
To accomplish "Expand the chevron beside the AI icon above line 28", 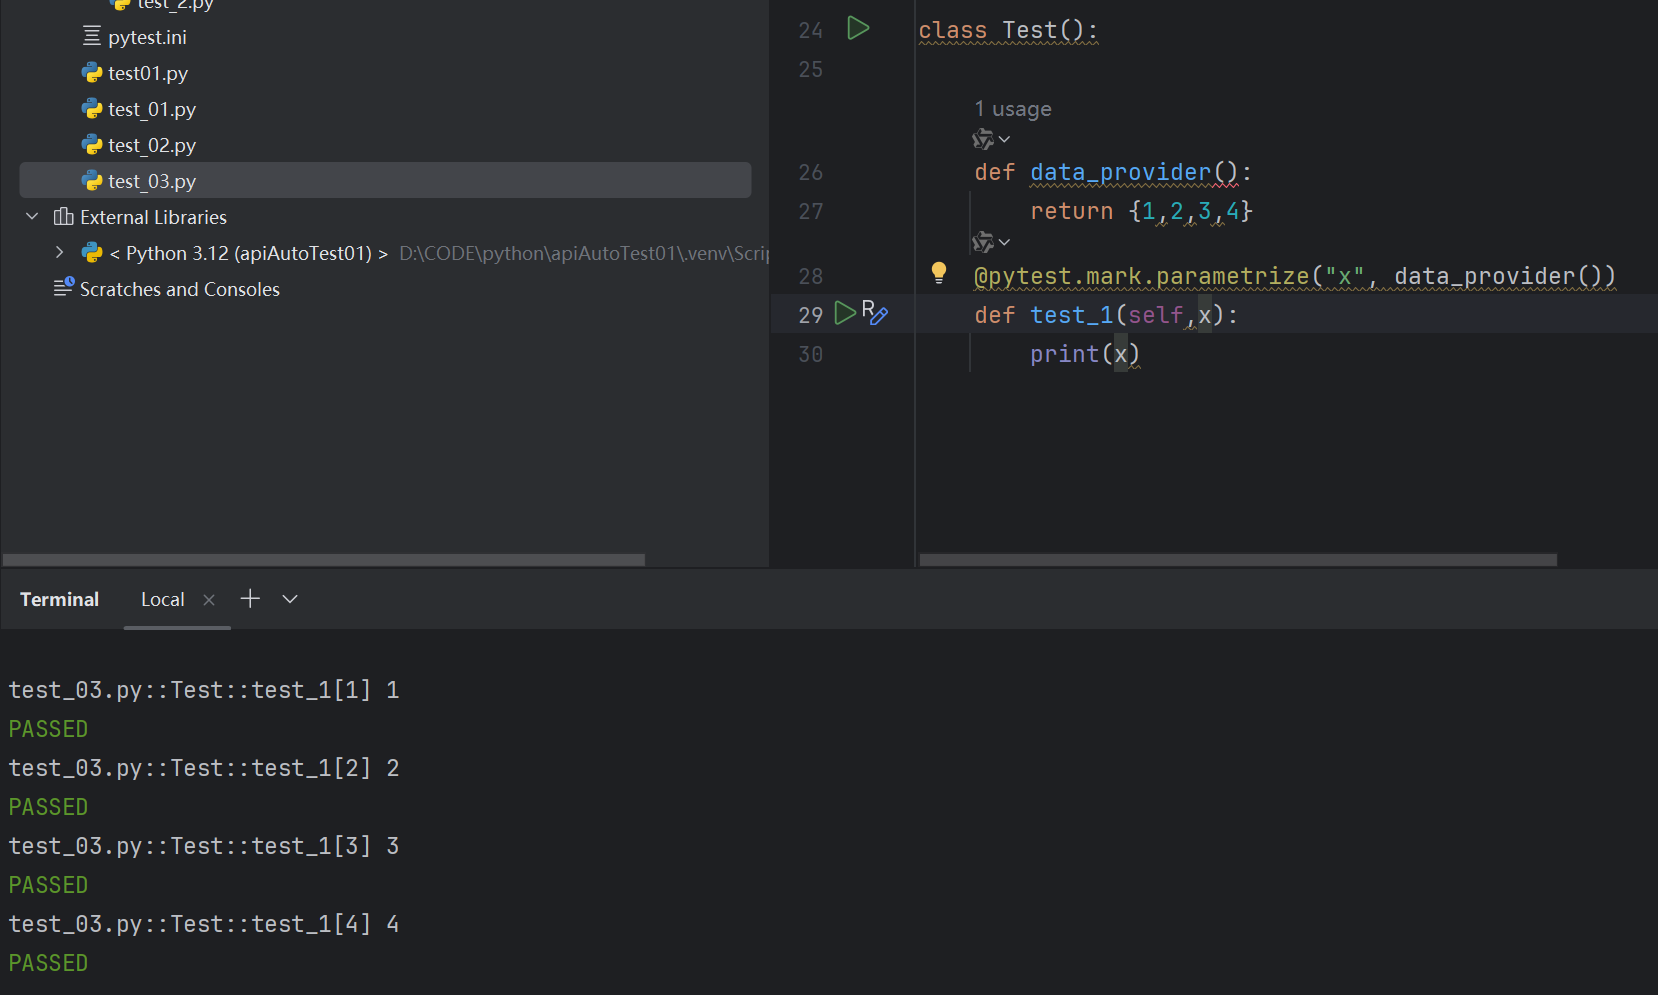I will 1005,242.
